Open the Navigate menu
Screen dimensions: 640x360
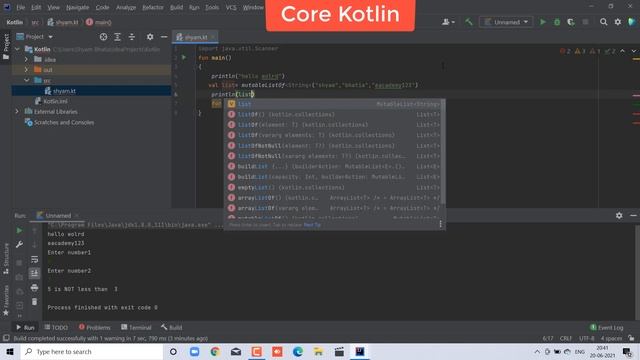[x=77, y=7]
